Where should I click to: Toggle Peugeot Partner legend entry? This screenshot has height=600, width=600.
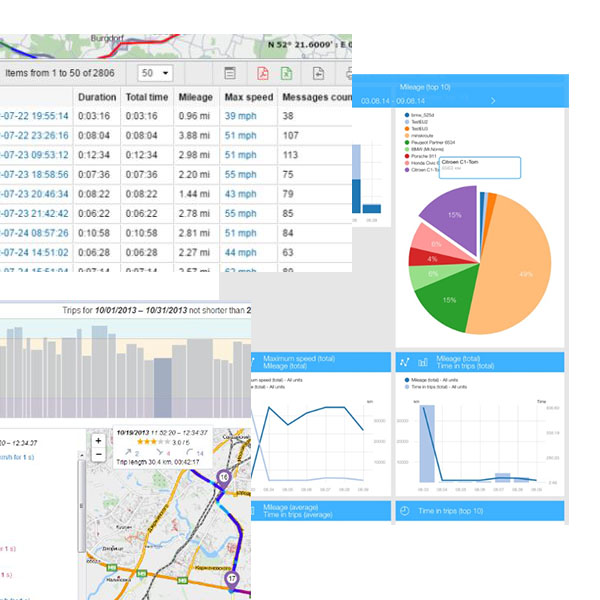pos(430,142)
